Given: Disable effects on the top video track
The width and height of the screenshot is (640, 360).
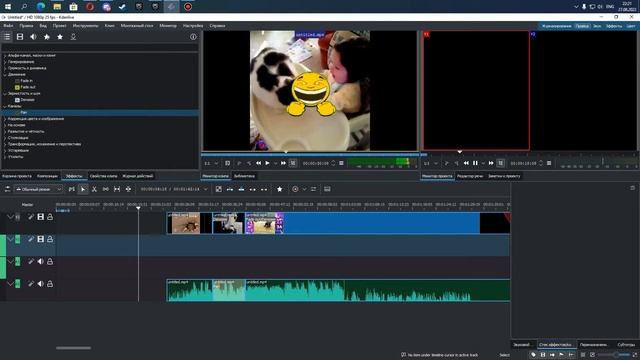Looking at the screenshot, I should [31, 217].
